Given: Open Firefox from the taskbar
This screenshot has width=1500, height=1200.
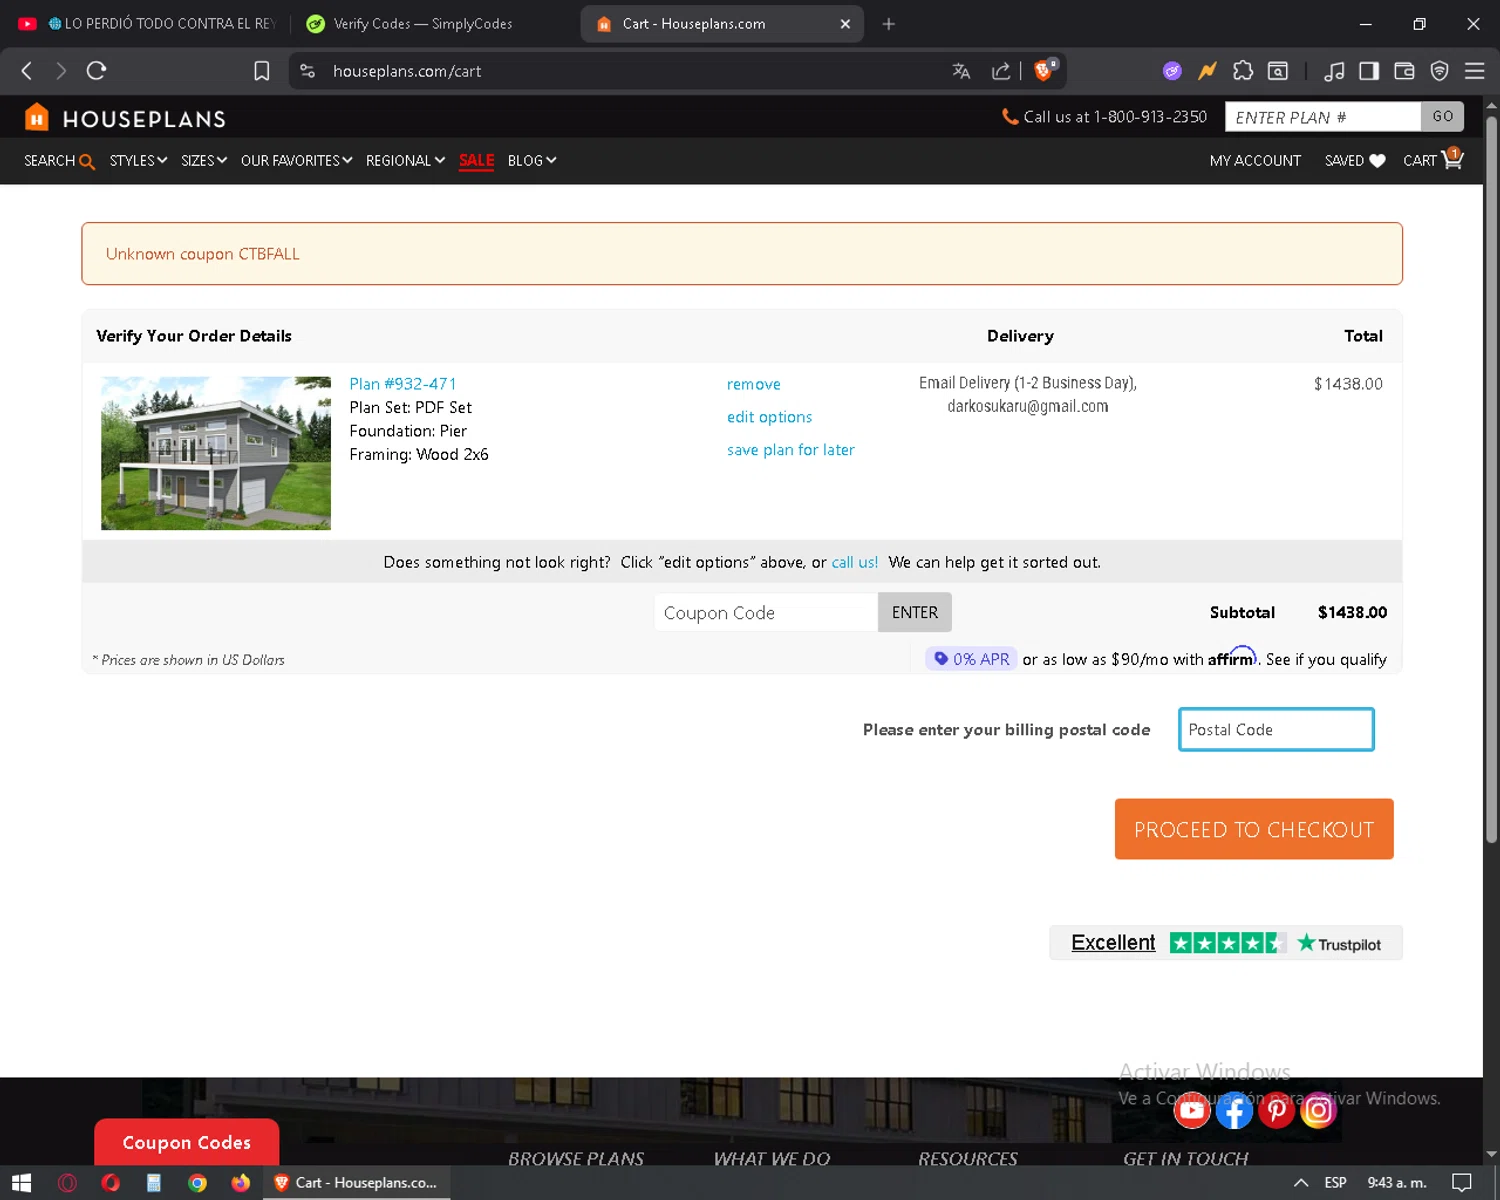Looking at the screenshot, I should [x=240, y=1183].
